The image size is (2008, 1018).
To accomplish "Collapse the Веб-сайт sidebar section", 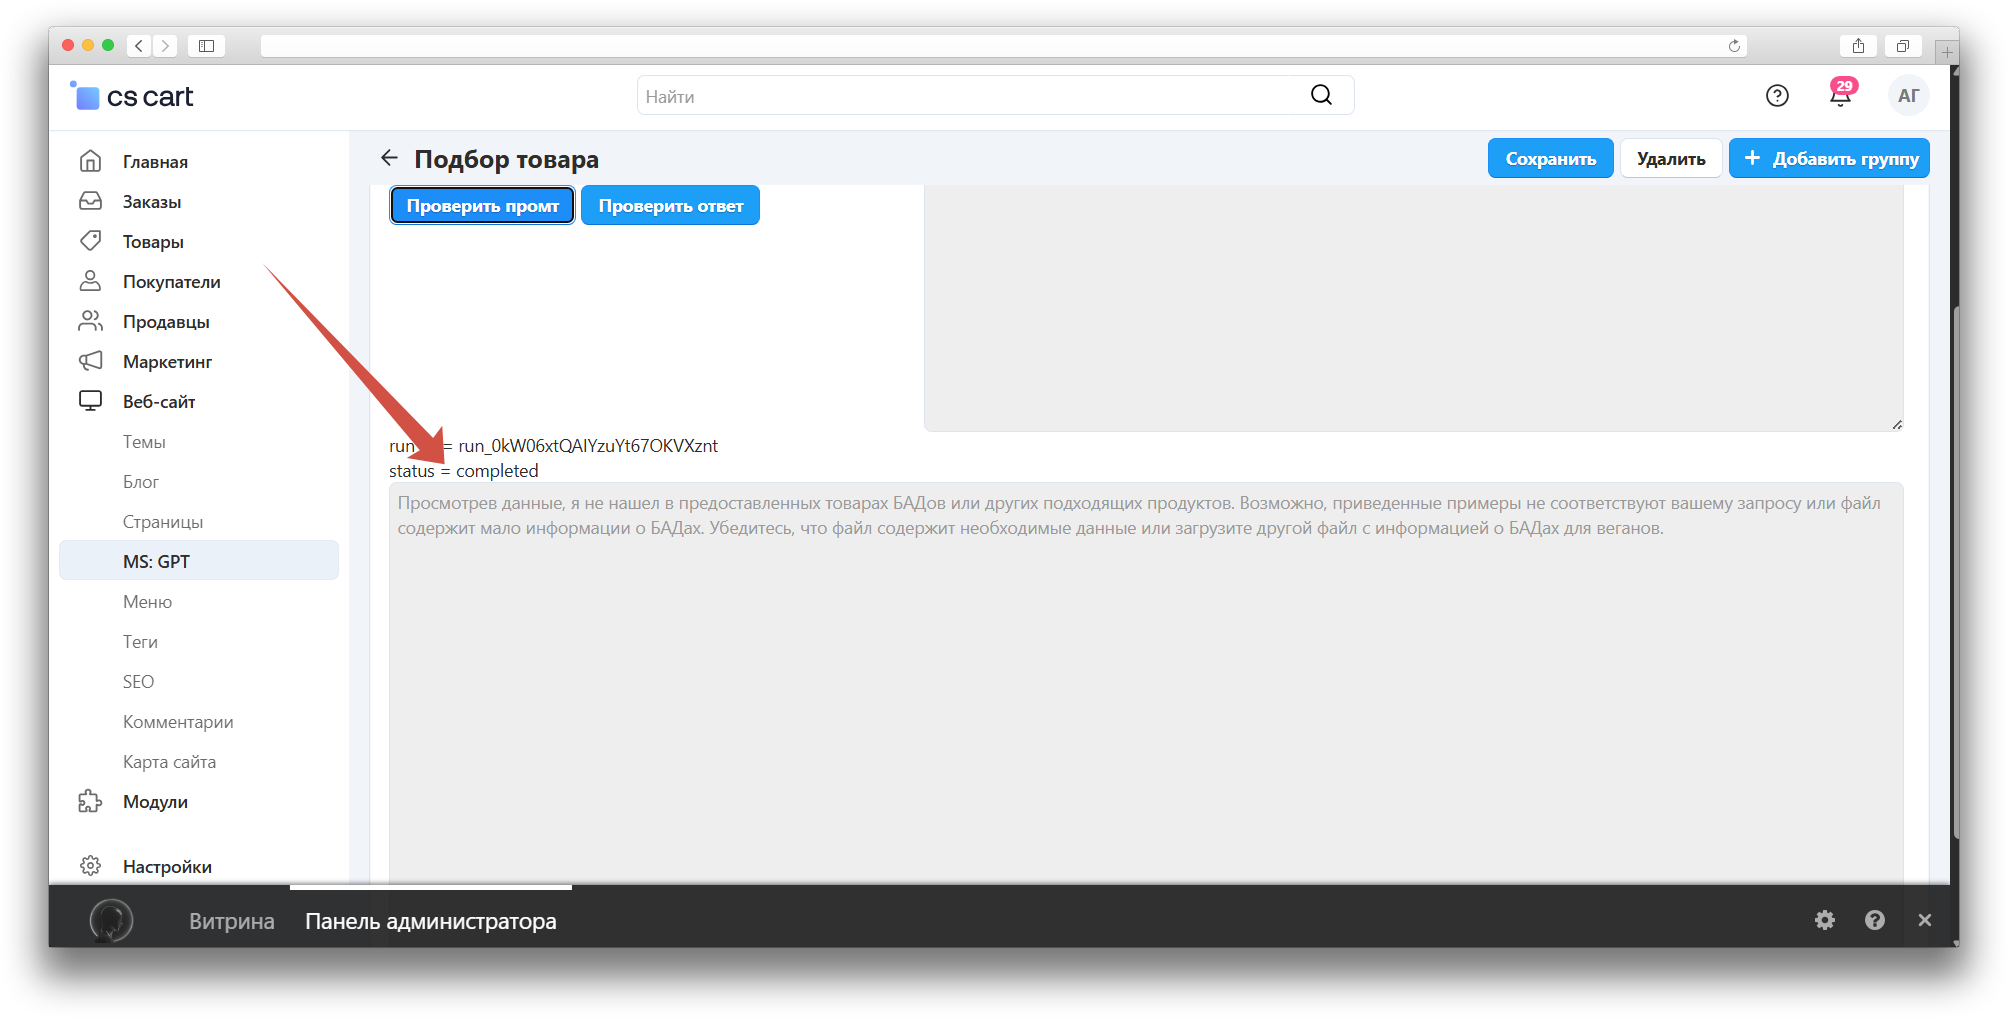I will (158, 402).
